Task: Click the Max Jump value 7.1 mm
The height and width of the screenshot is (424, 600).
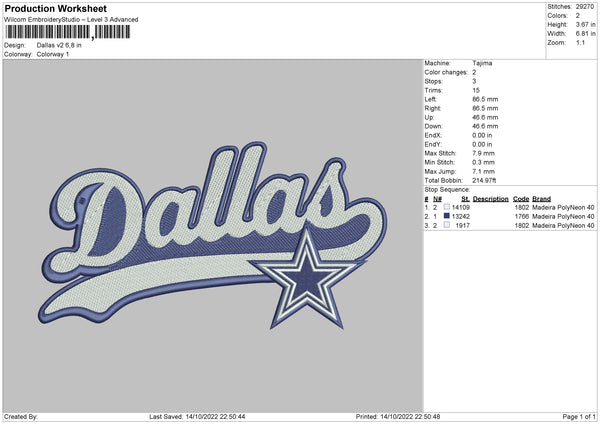Action: point(483,172)
